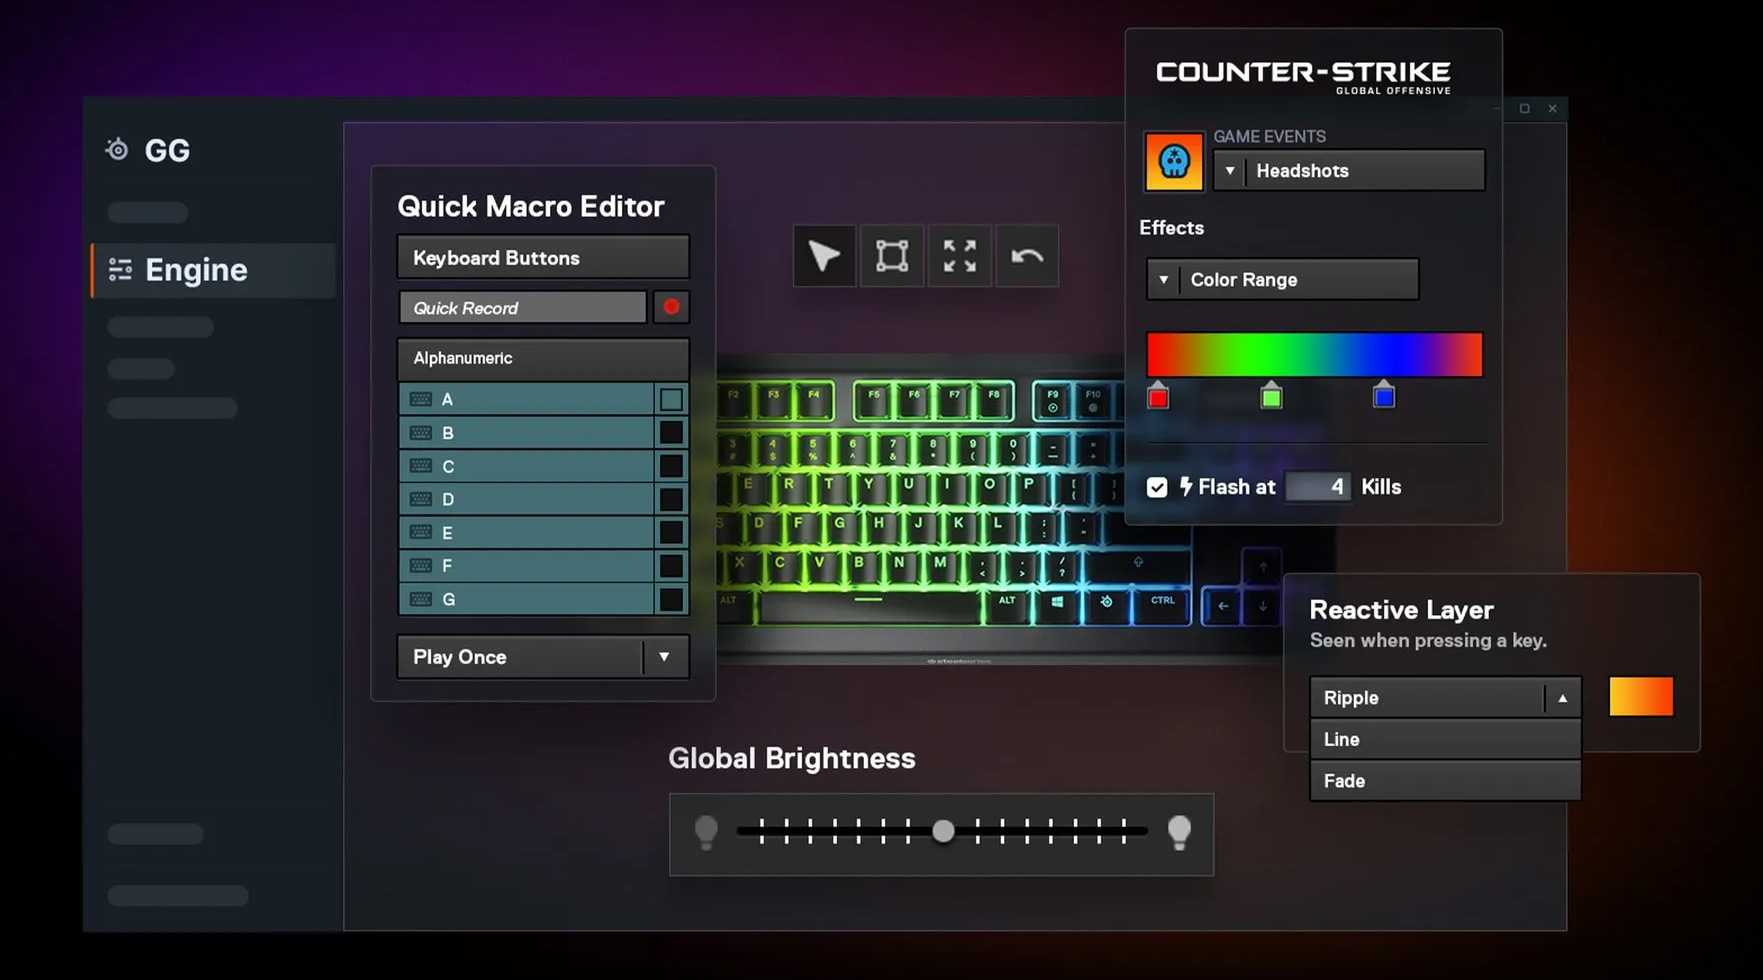Click the expand to fullscreen arrows icon
The image size is (1763, 980).
point(959,256)
